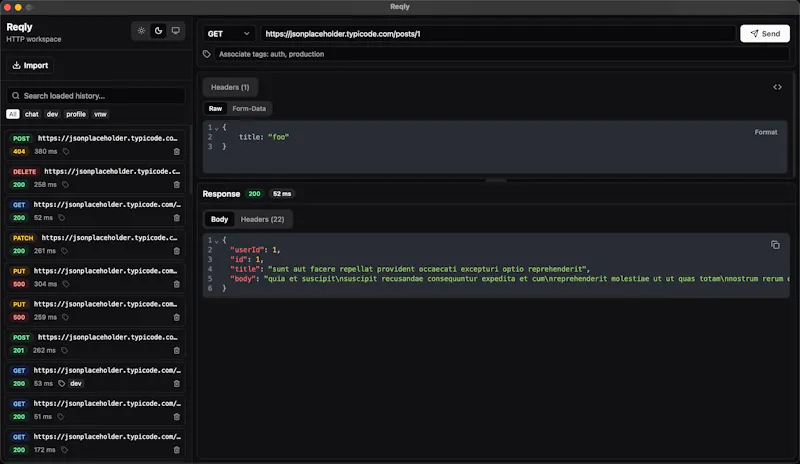Switch to dark theme moon icon
Image resolution: width=800 pixels, height=464 pixels.
coord(159,31)
